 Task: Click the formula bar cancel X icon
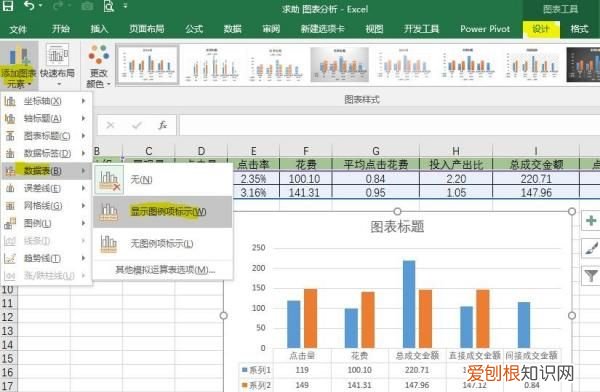coord(110,125)
